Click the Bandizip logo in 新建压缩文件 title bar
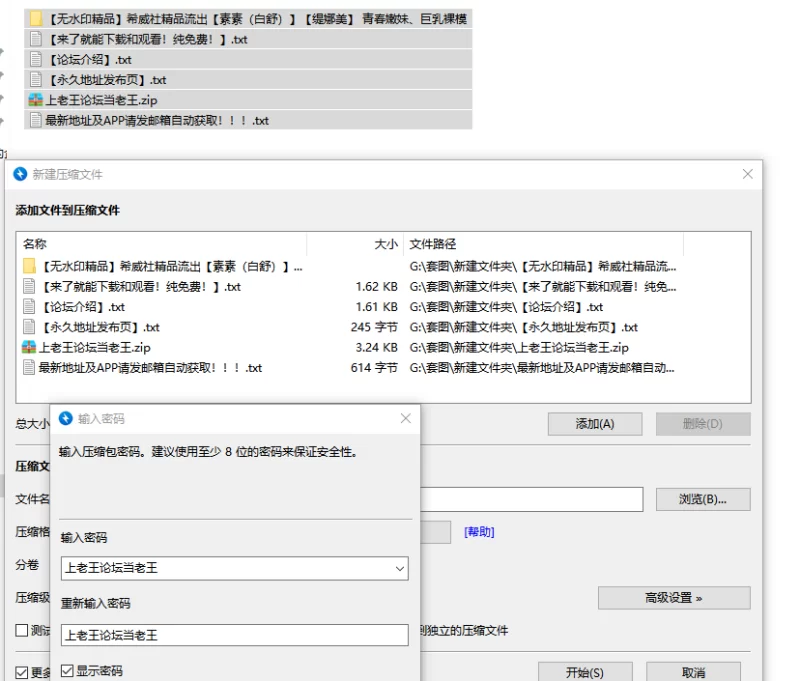The width and height of the screenshot is (800, 681). click(x=20, y=174)
